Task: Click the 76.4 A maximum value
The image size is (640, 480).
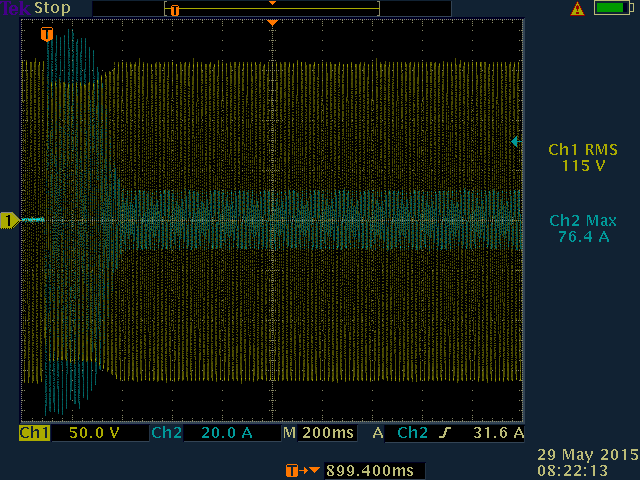Action: [584, 236]
